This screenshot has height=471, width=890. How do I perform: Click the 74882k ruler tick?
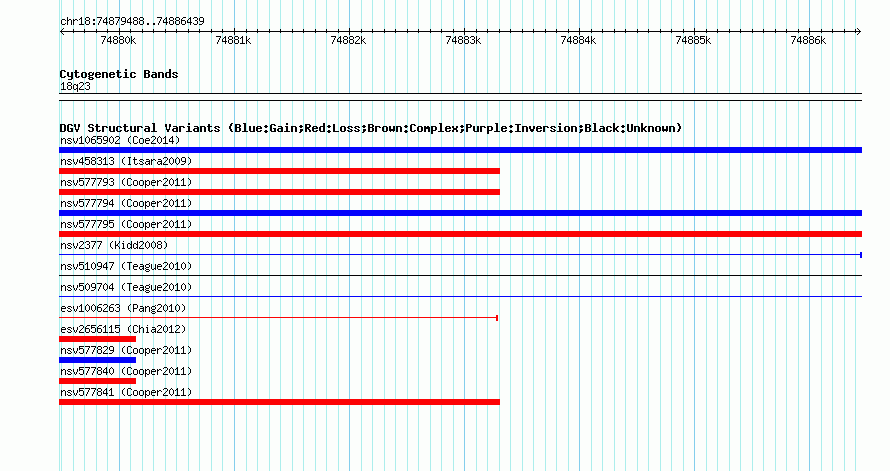(349, 40)
